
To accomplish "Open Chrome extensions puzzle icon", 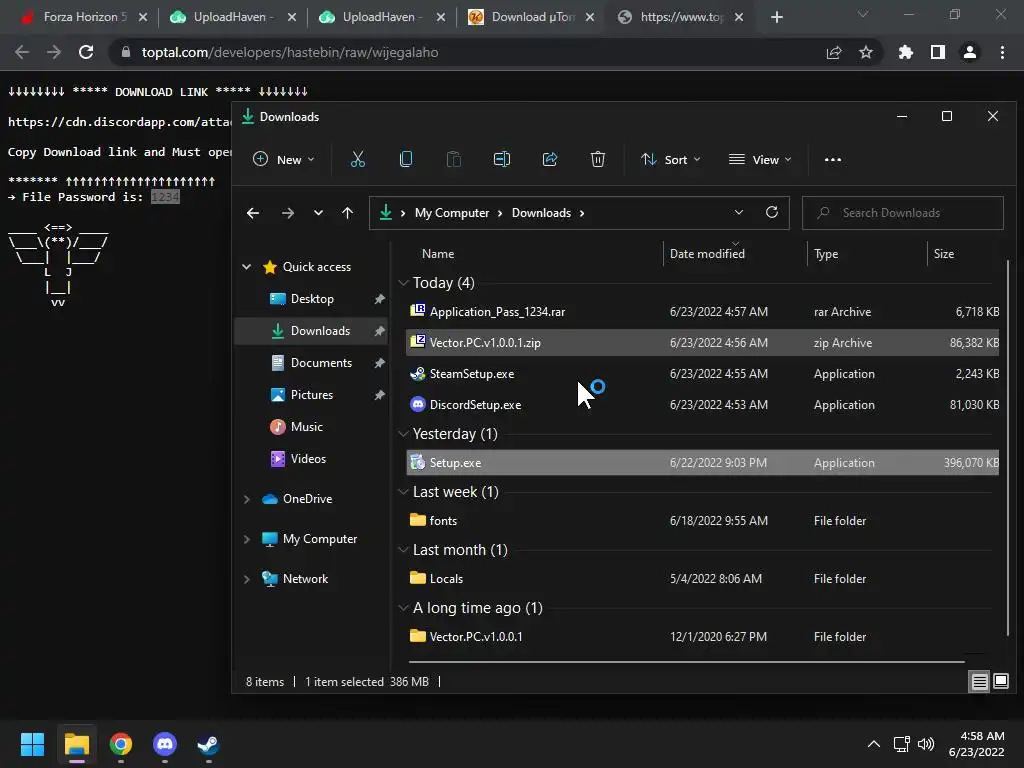I will (905, 52).
